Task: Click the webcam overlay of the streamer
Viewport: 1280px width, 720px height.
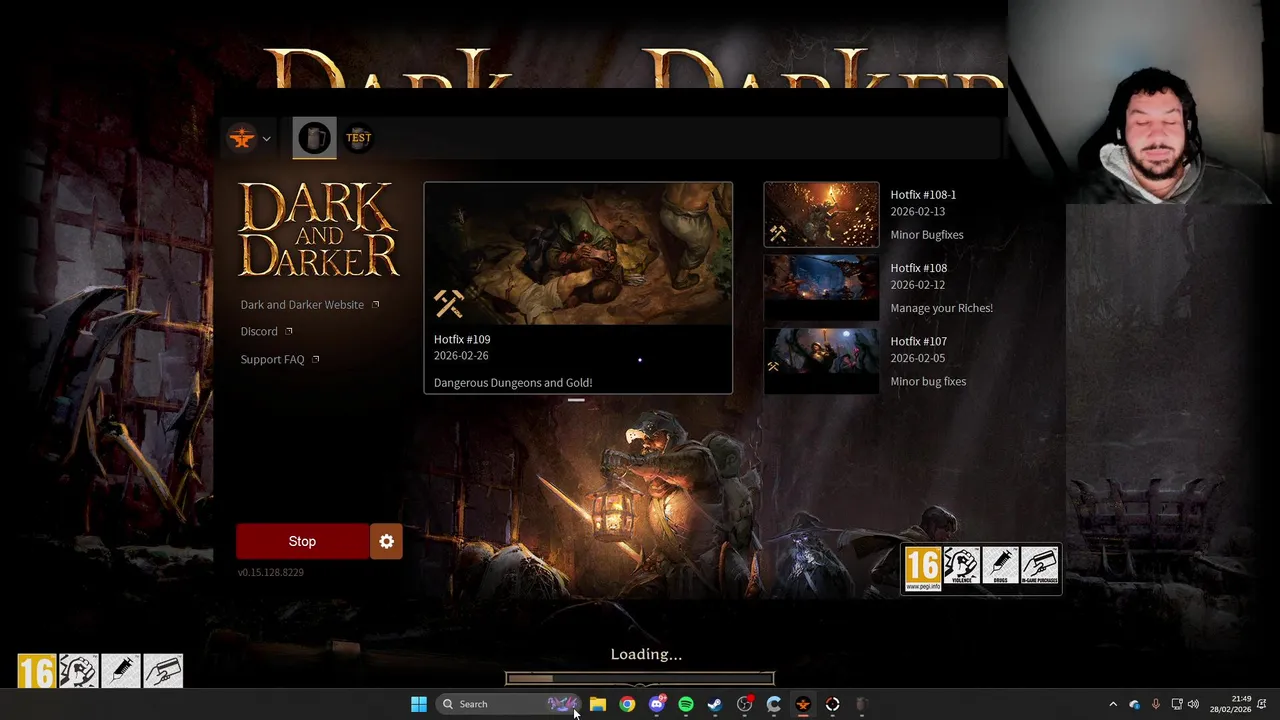Action: tap(1143, 102)
